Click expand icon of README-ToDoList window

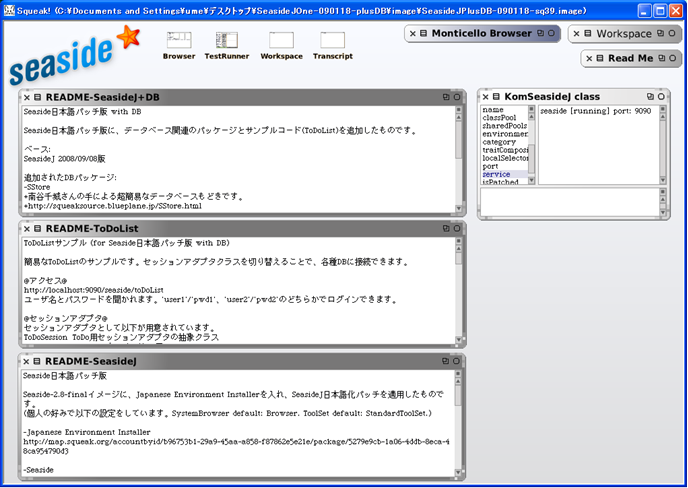click(446, 228)
